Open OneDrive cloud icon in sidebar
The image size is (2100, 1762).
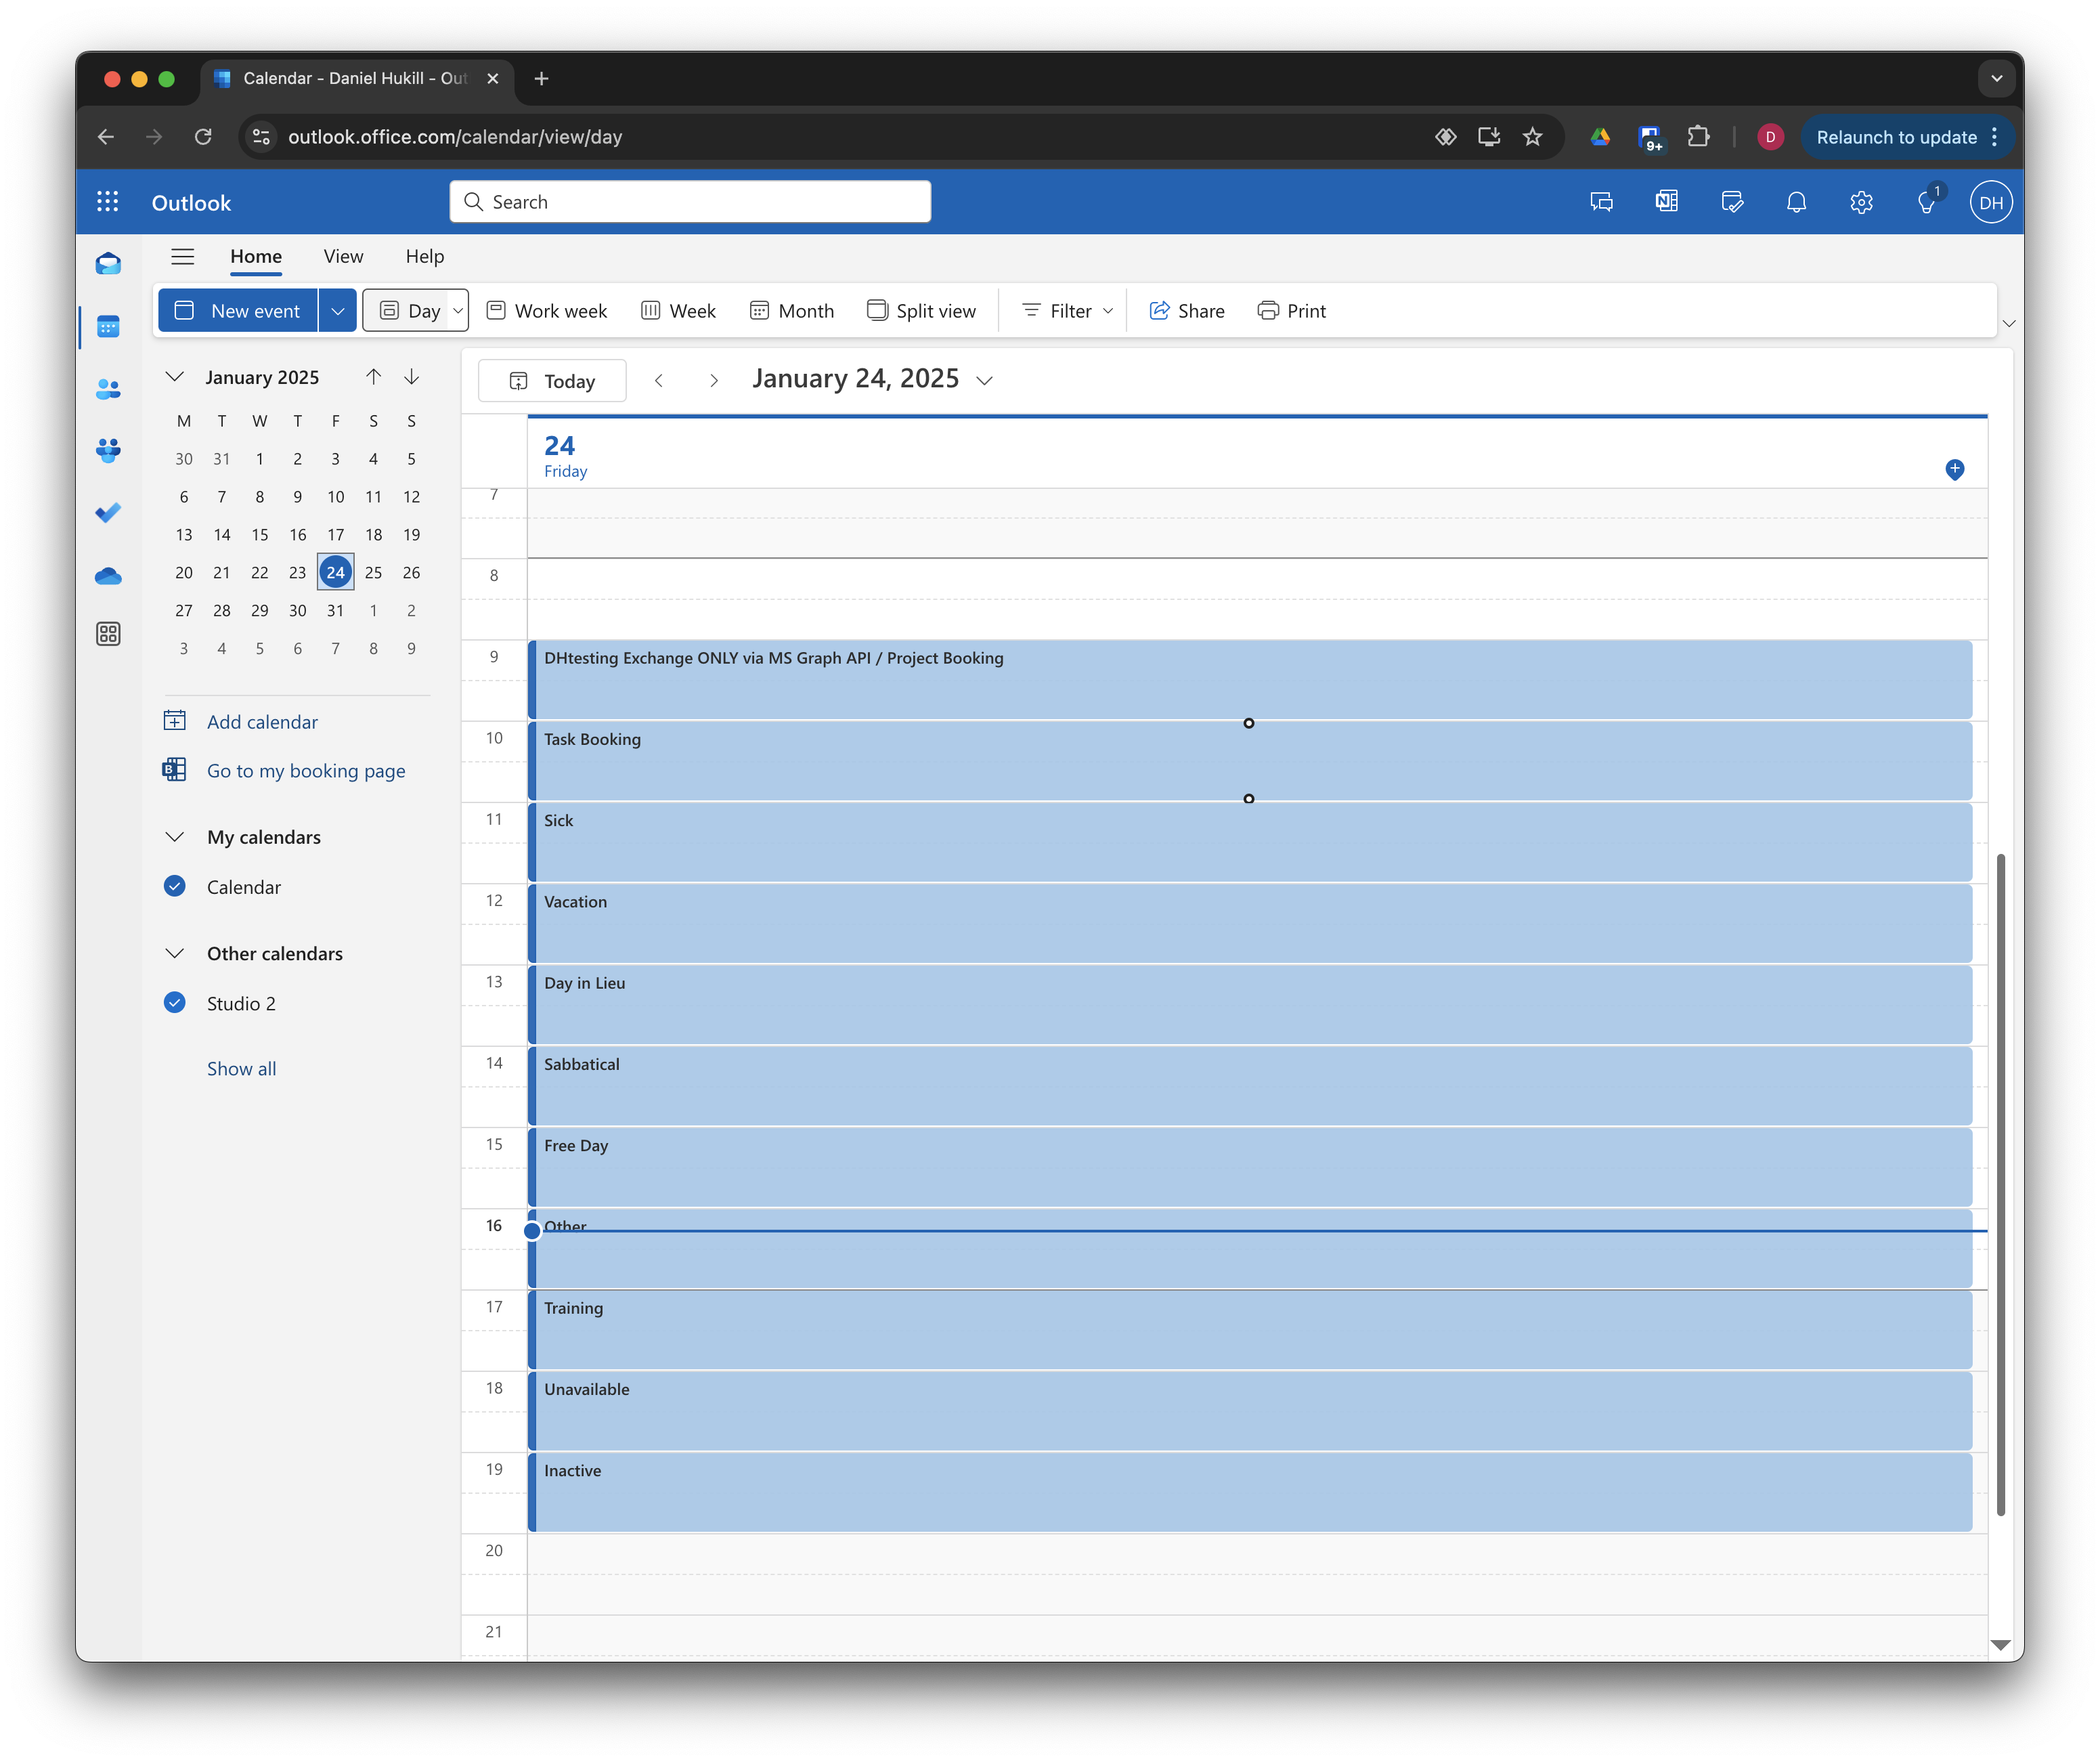[108, 576]
